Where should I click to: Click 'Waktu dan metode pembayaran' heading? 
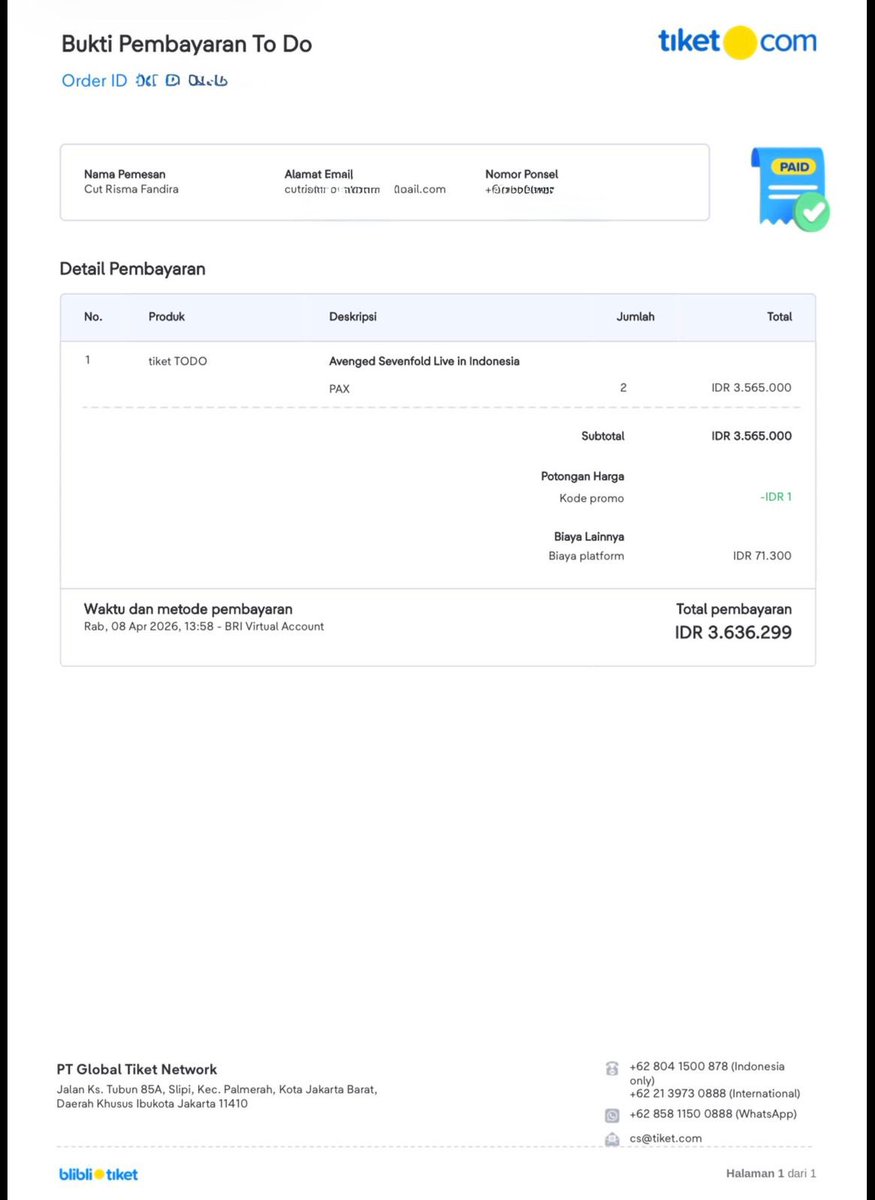[188, 609]
